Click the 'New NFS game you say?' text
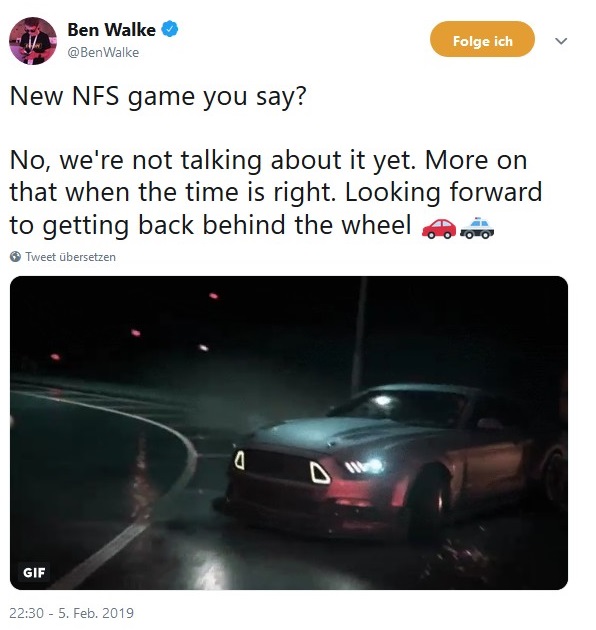This screenshot has width=596, height=630. (158, 96)
